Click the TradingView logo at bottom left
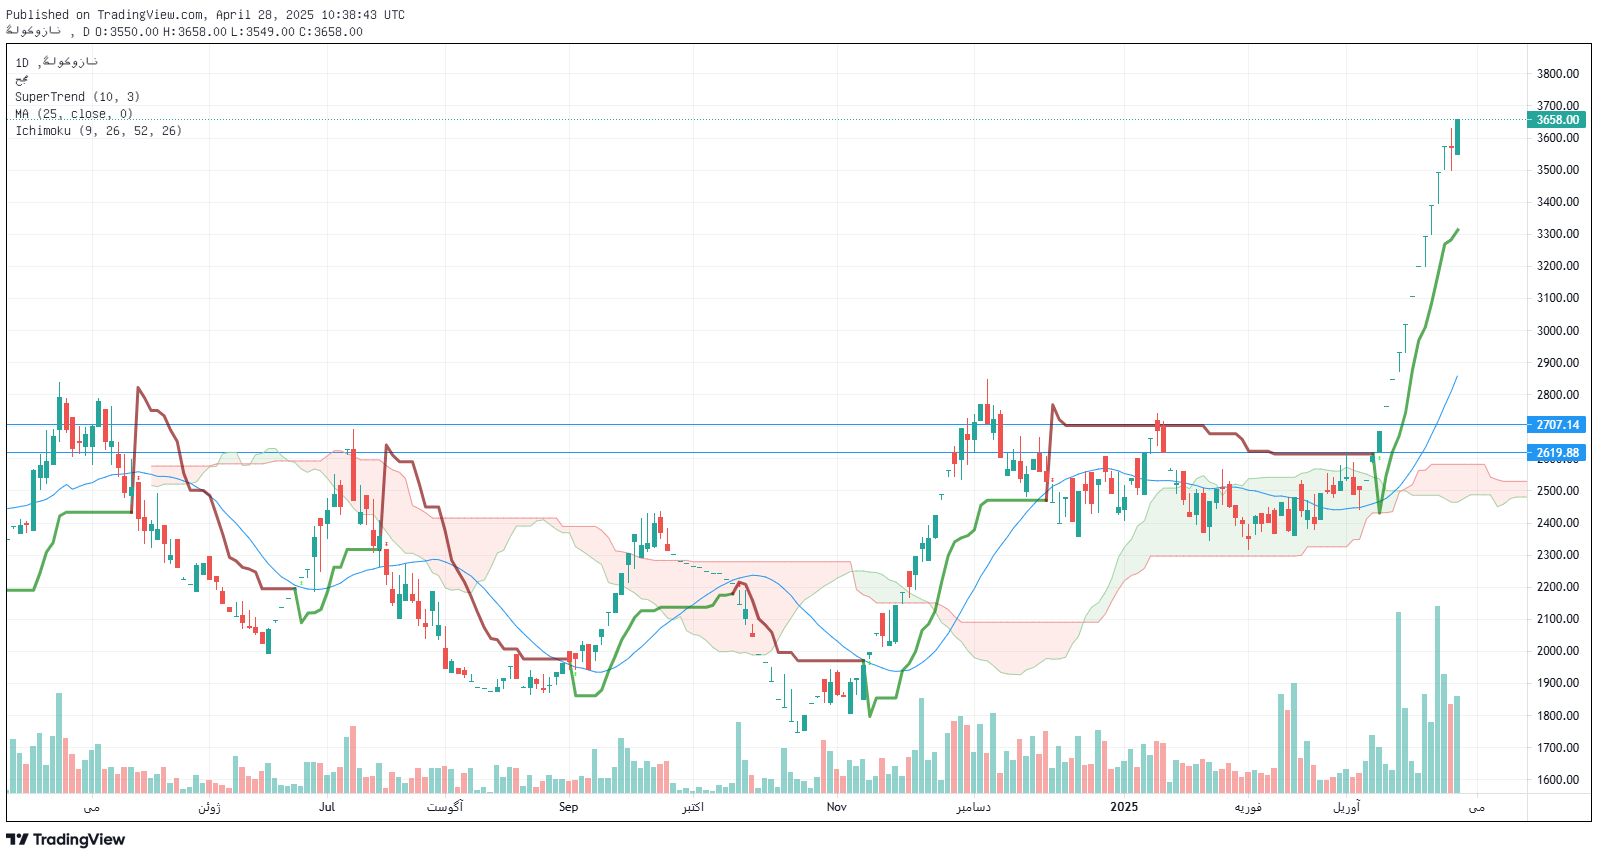Screen dimensions: 1598x858 pos(66,839)
